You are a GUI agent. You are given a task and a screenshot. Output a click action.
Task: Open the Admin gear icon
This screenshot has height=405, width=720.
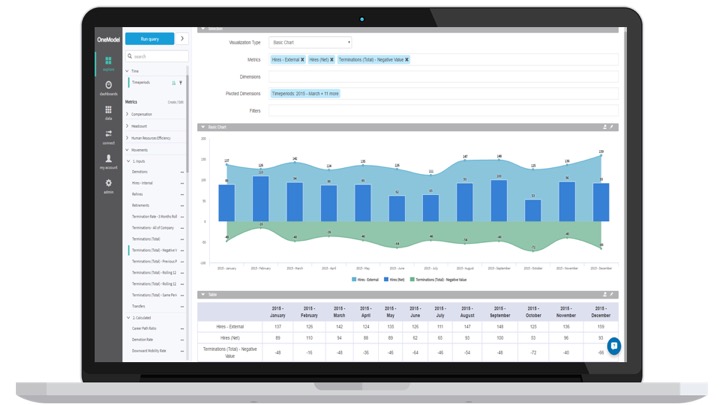108,185
